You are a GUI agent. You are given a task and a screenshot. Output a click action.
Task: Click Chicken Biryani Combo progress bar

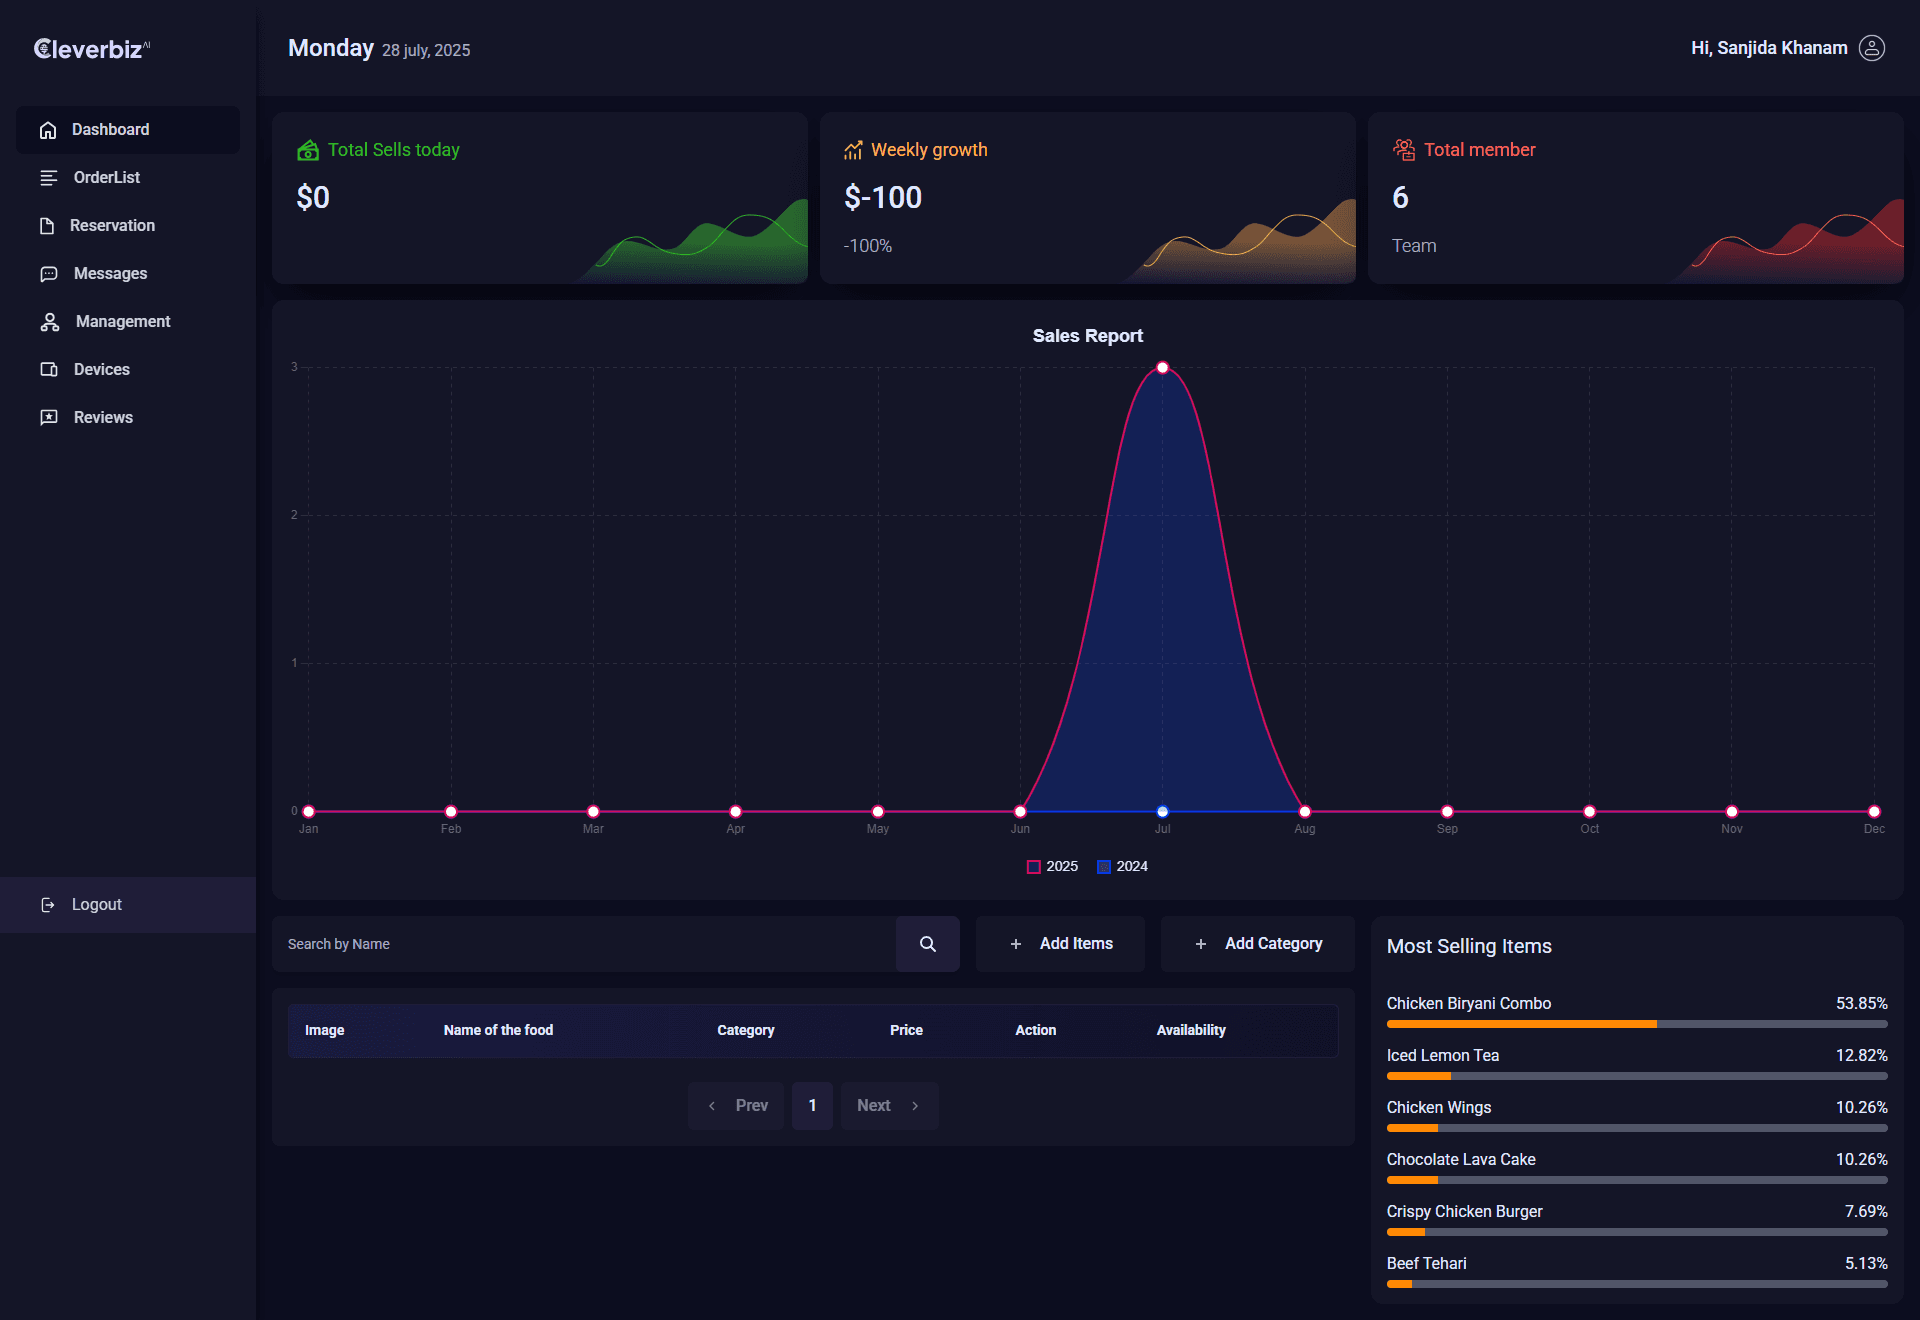pos(1636,1024)
